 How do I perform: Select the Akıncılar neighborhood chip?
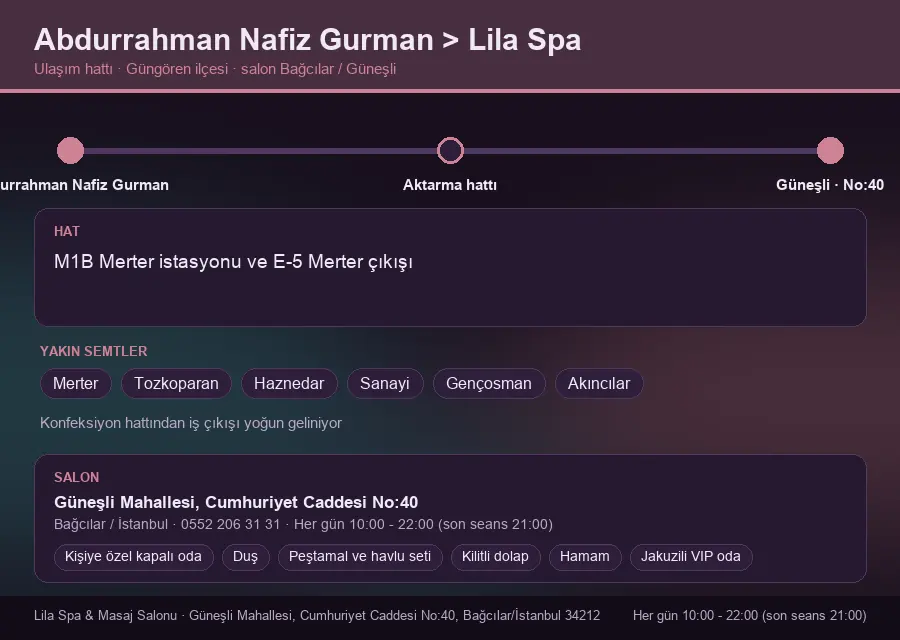[599, 383]
